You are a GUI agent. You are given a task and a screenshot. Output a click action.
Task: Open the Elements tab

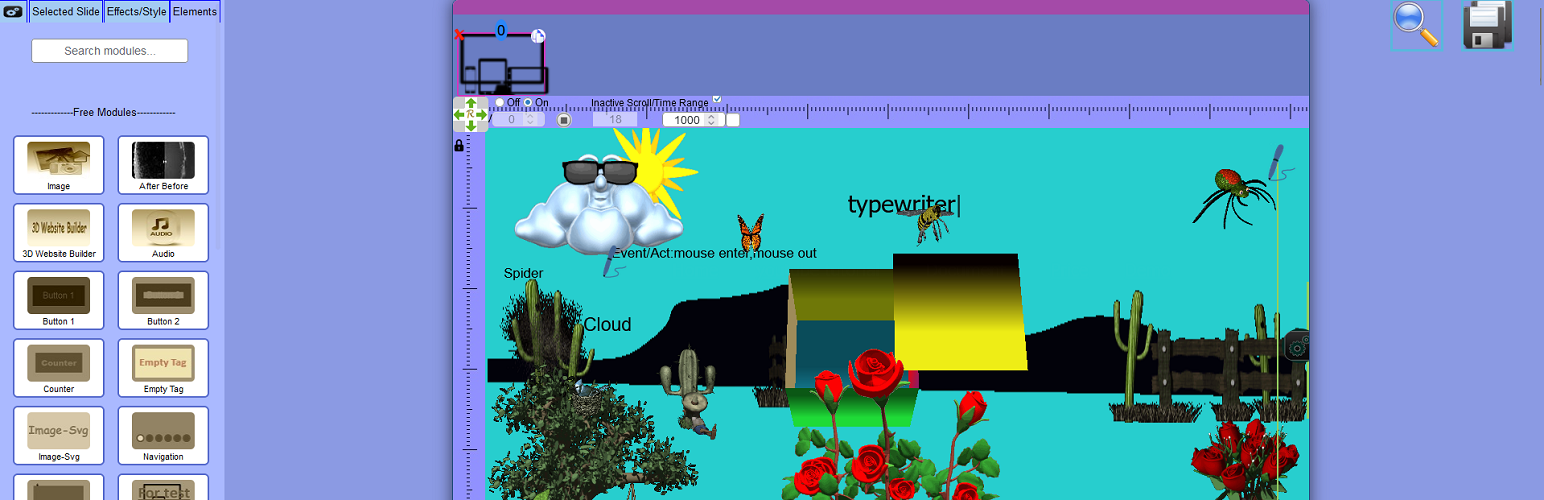click(195, 12)
